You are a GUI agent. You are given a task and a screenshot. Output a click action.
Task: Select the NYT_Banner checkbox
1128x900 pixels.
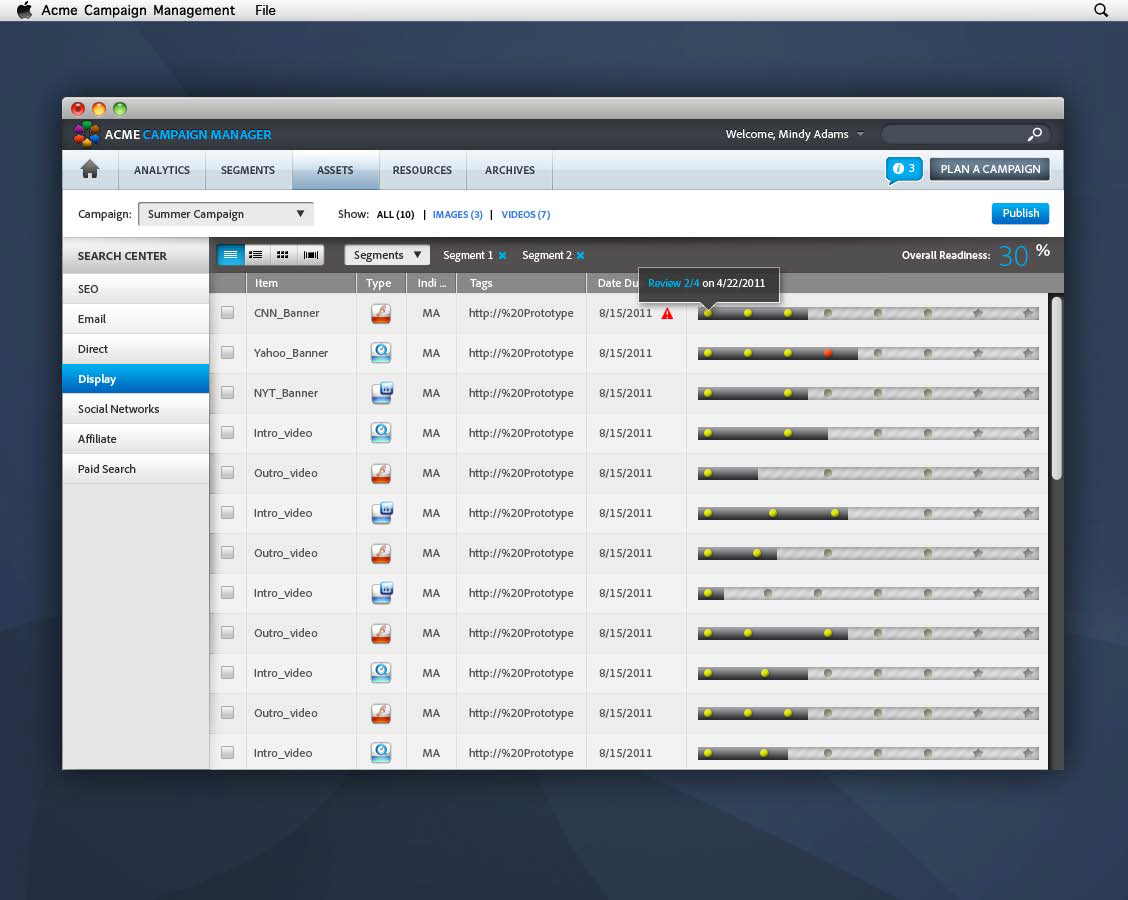point(227,392)
